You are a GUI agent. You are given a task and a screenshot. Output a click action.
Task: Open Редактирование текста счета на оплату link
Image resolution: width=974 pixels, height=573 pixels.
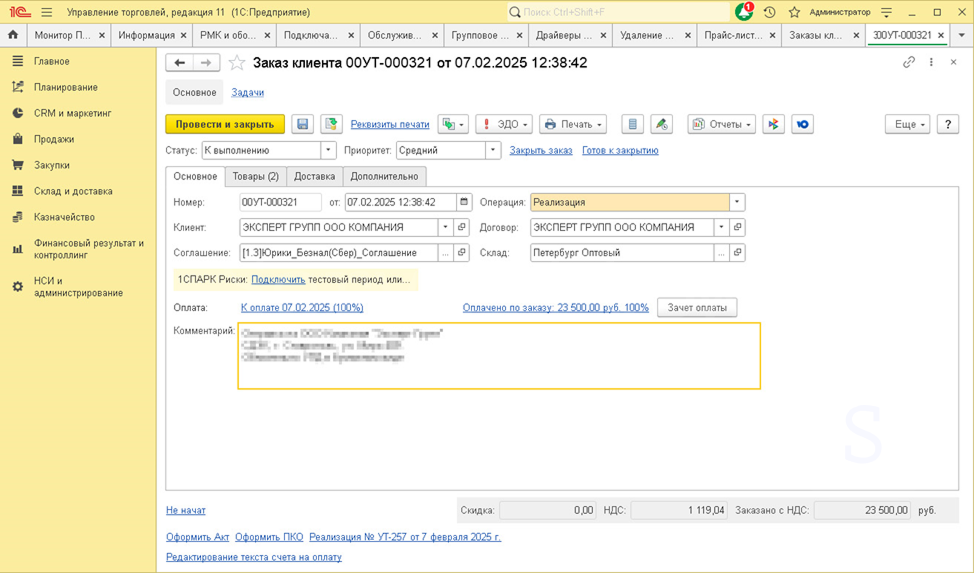coord(253,557)
